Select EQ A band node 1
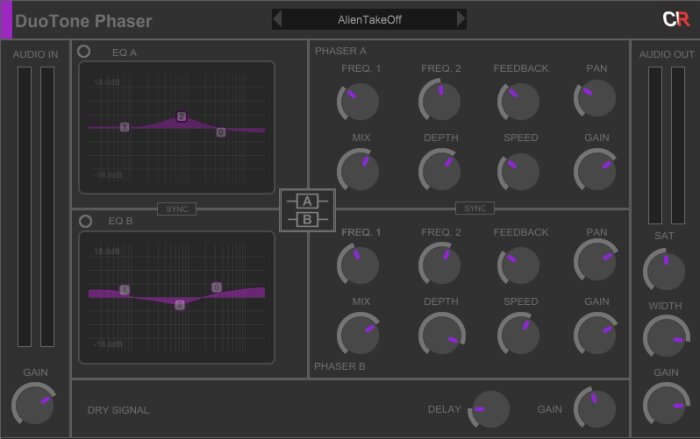 point(125,127)
